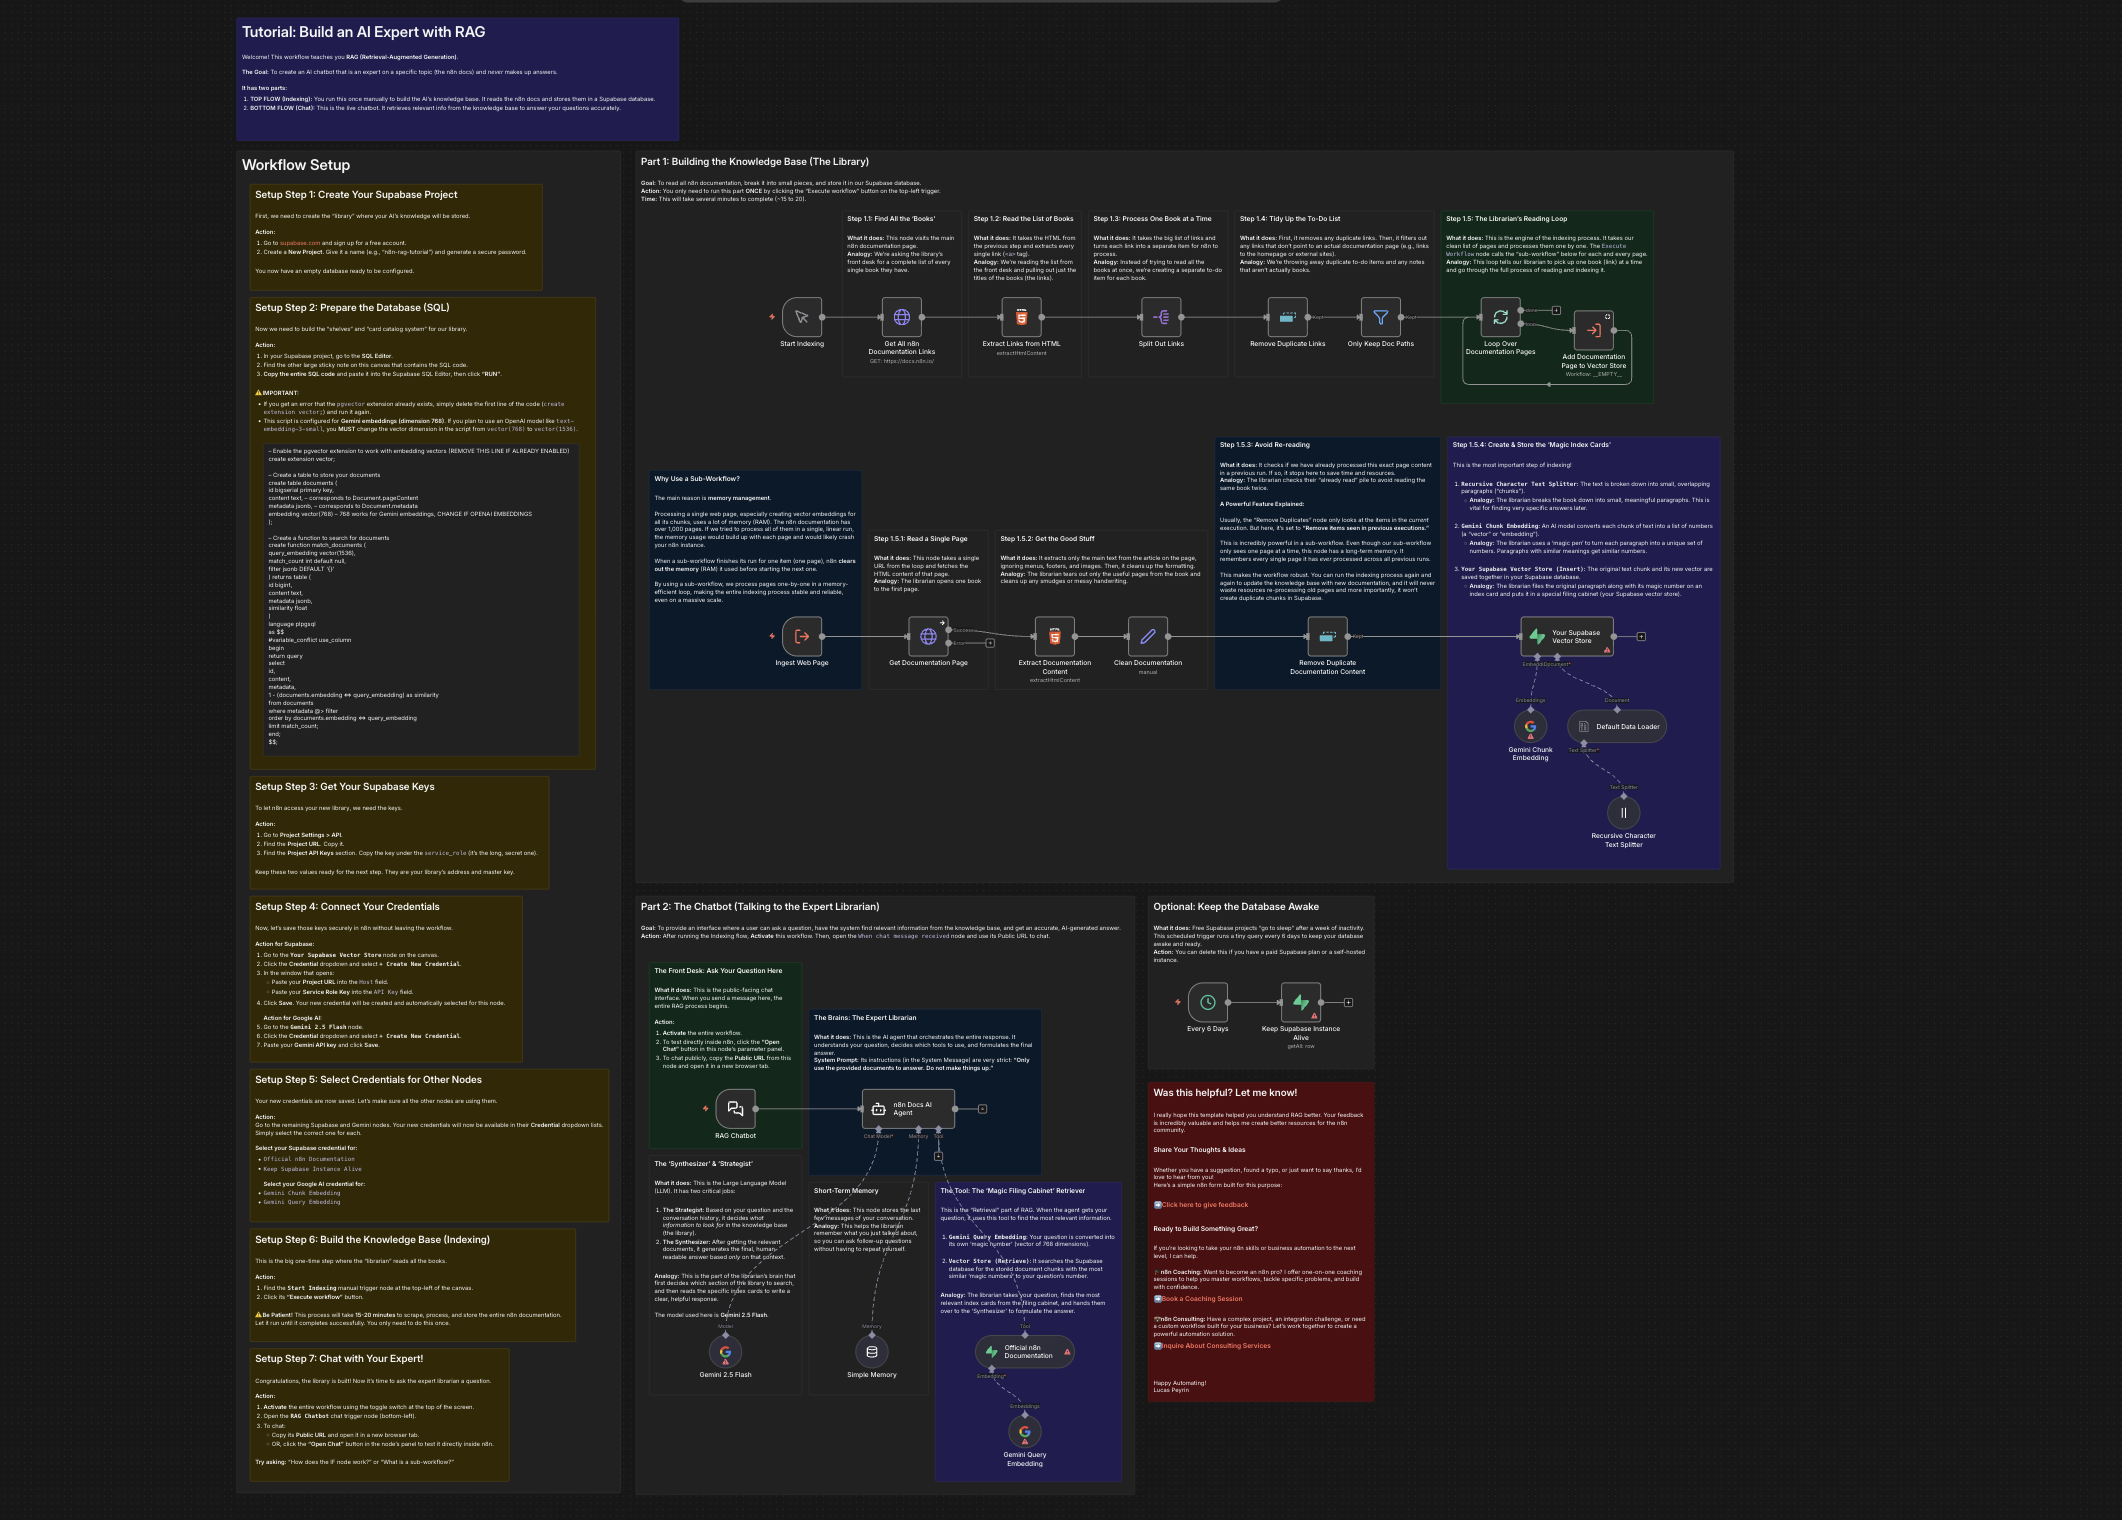Open the HTML5 icon on Extract Links from HTML
This screenshot has height=1520, width=2122.
click(x=1022, y=317)
